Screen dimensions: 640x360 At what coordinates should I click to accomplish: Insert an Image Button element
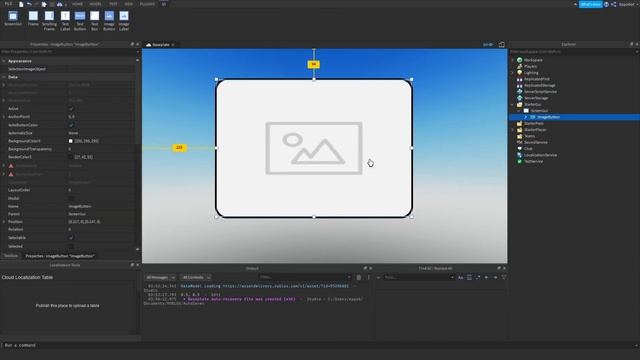109,20
